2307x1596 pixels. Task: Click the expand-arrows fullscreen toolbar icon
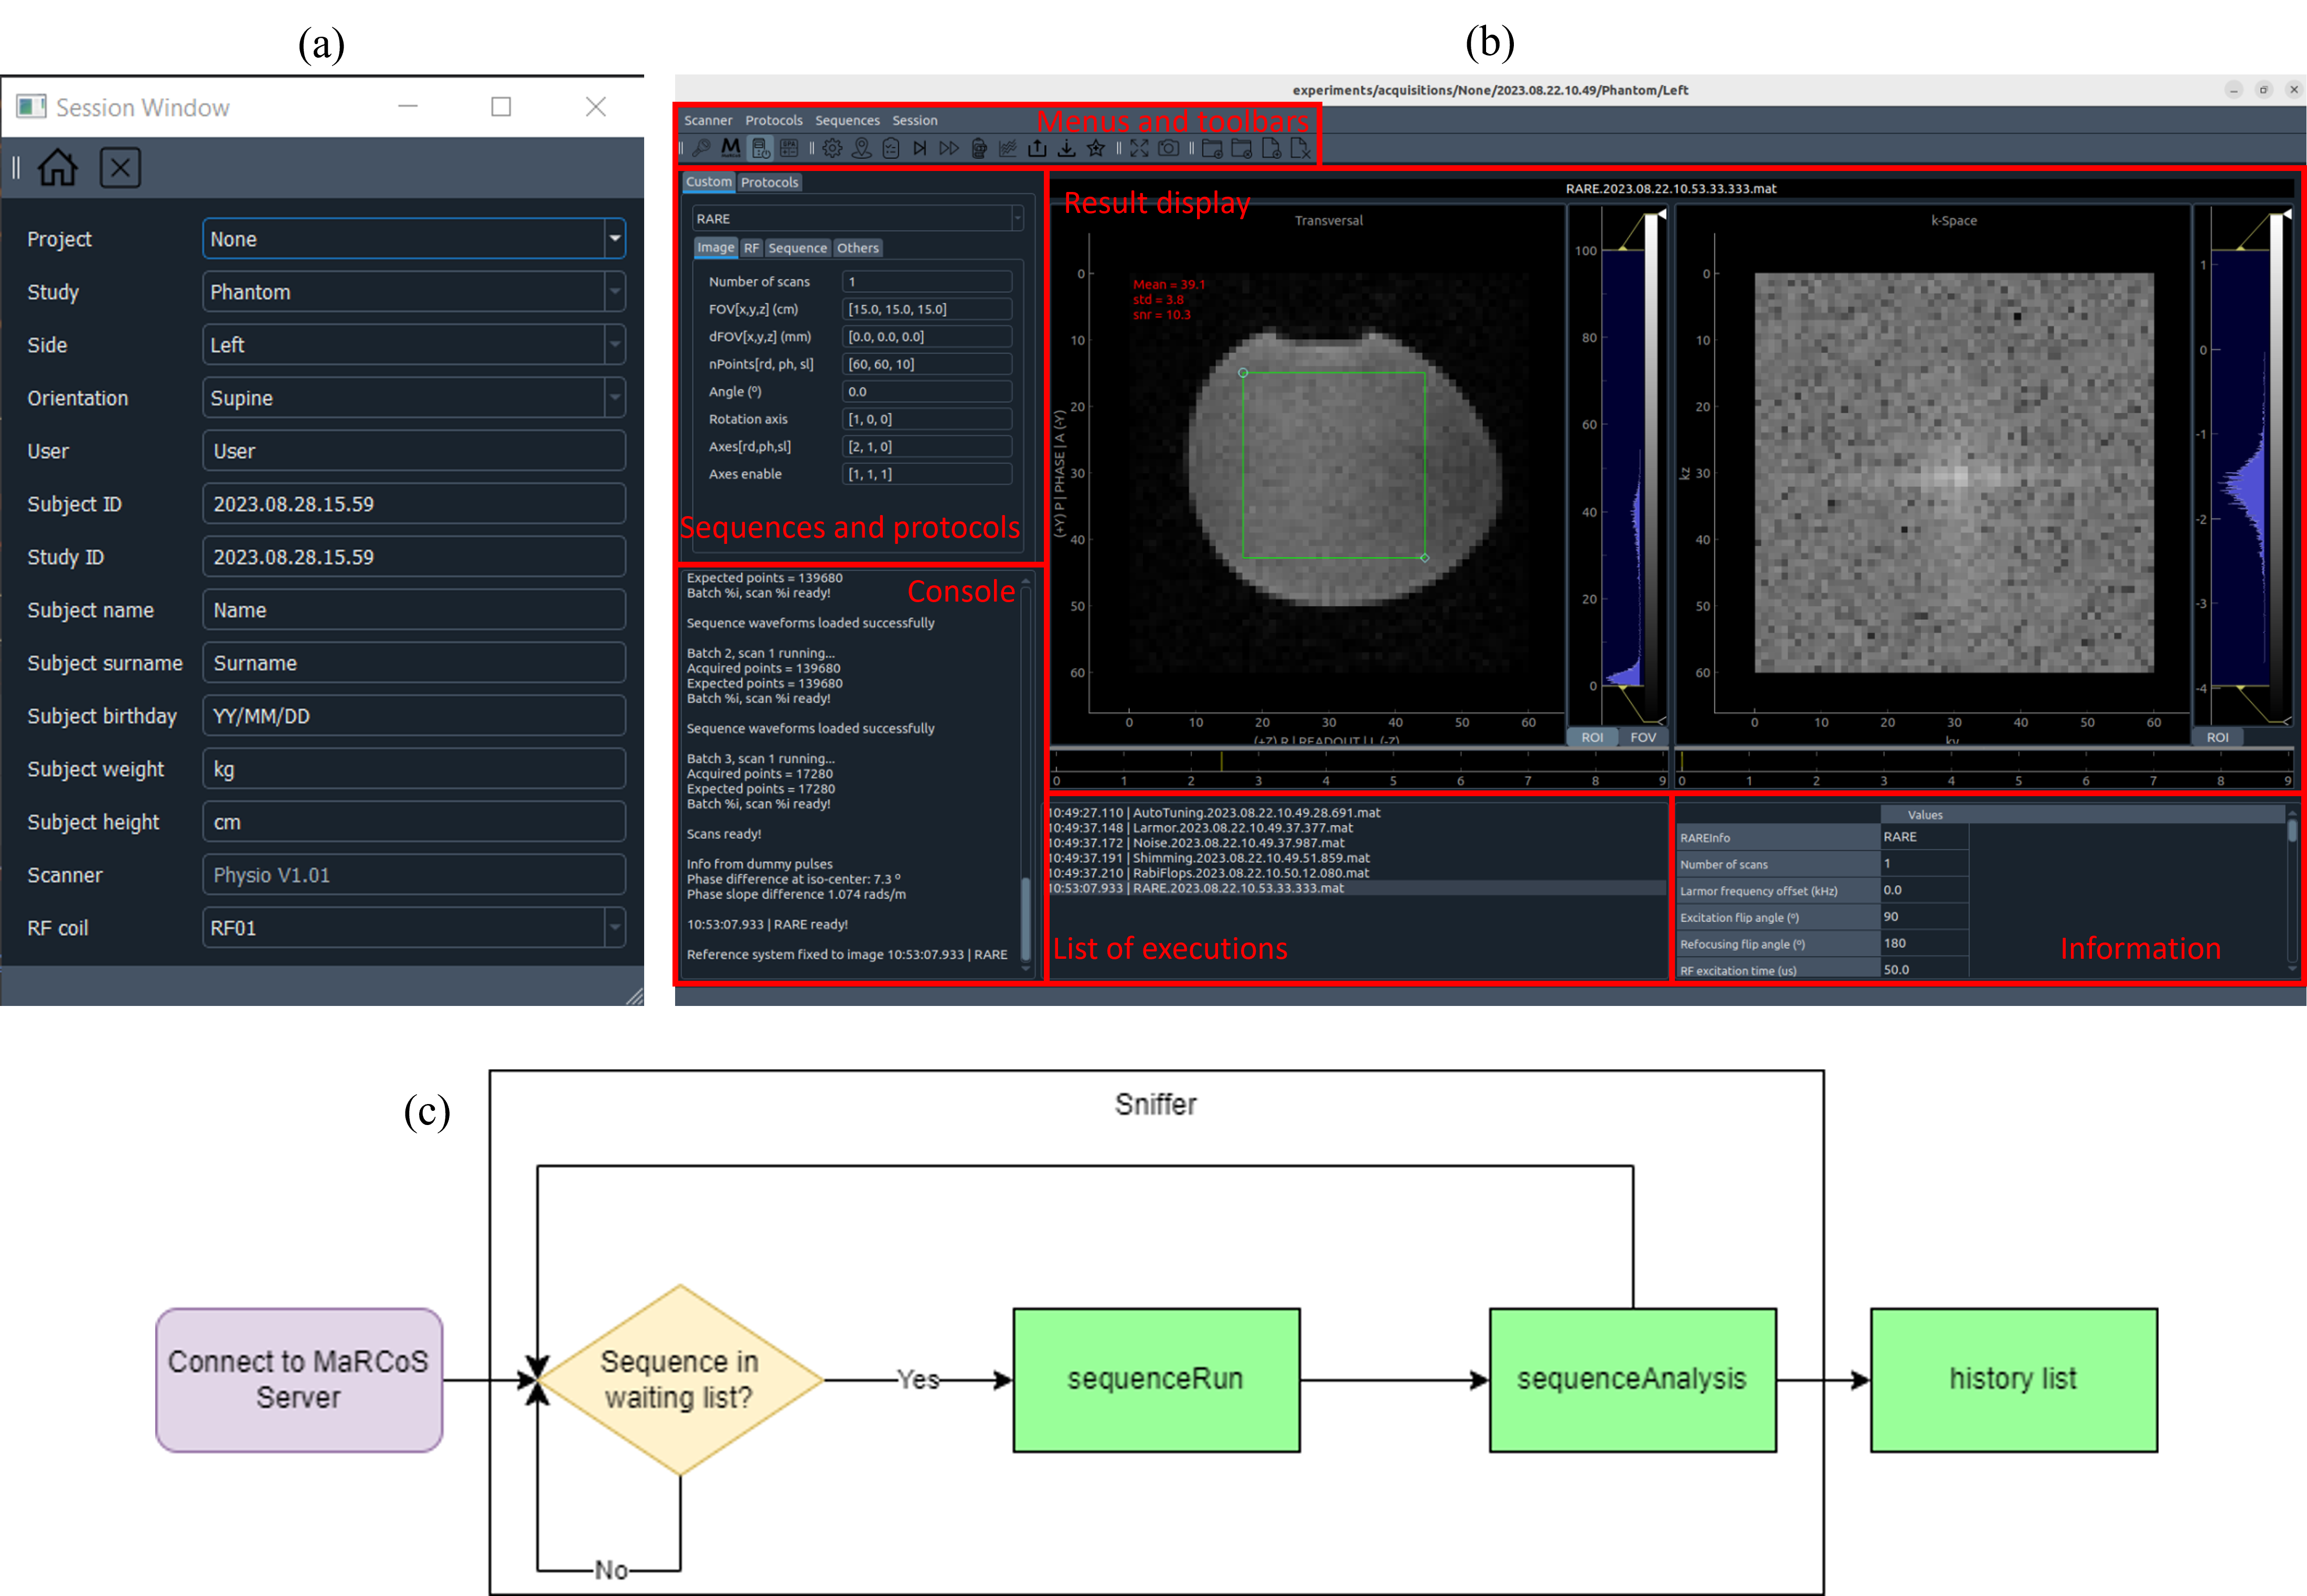(1139, 148)
